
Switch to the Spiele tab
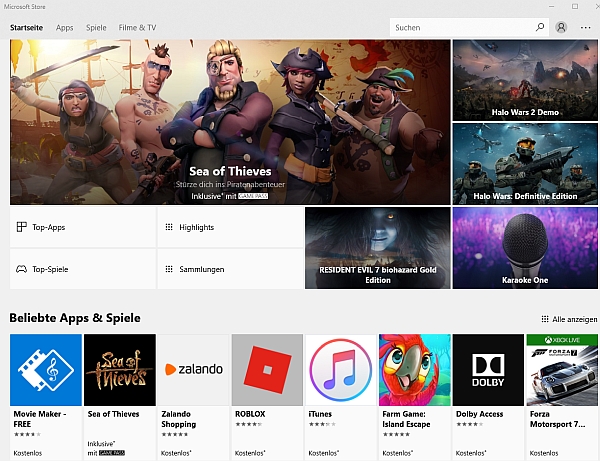[x=96, y=28]
